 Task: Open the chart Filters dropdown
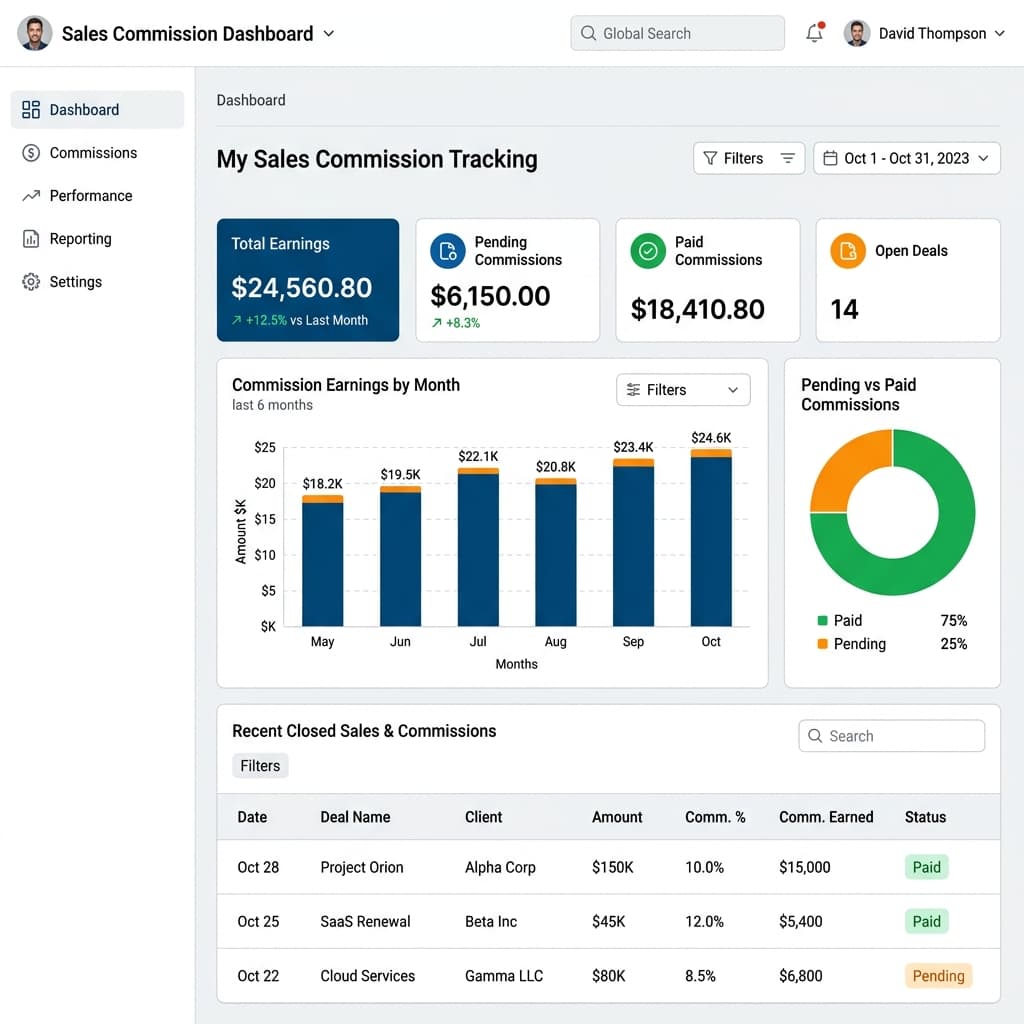tap(683, 390)
